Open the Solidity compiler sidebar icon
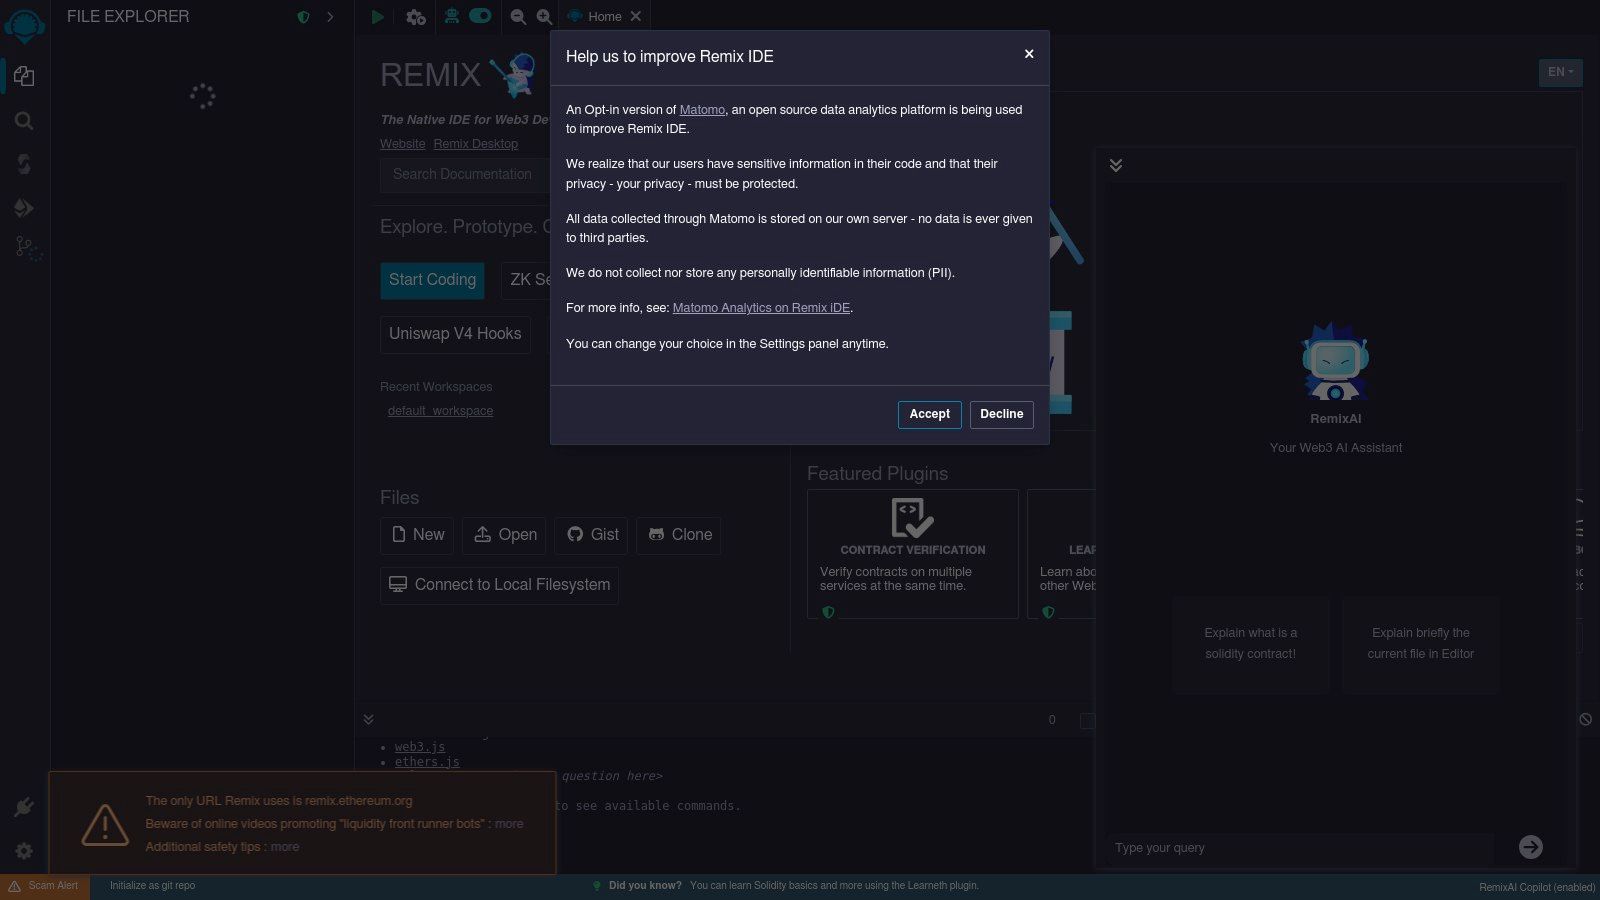This screenshot has width=1600, height=900. (x=24, y=164)
